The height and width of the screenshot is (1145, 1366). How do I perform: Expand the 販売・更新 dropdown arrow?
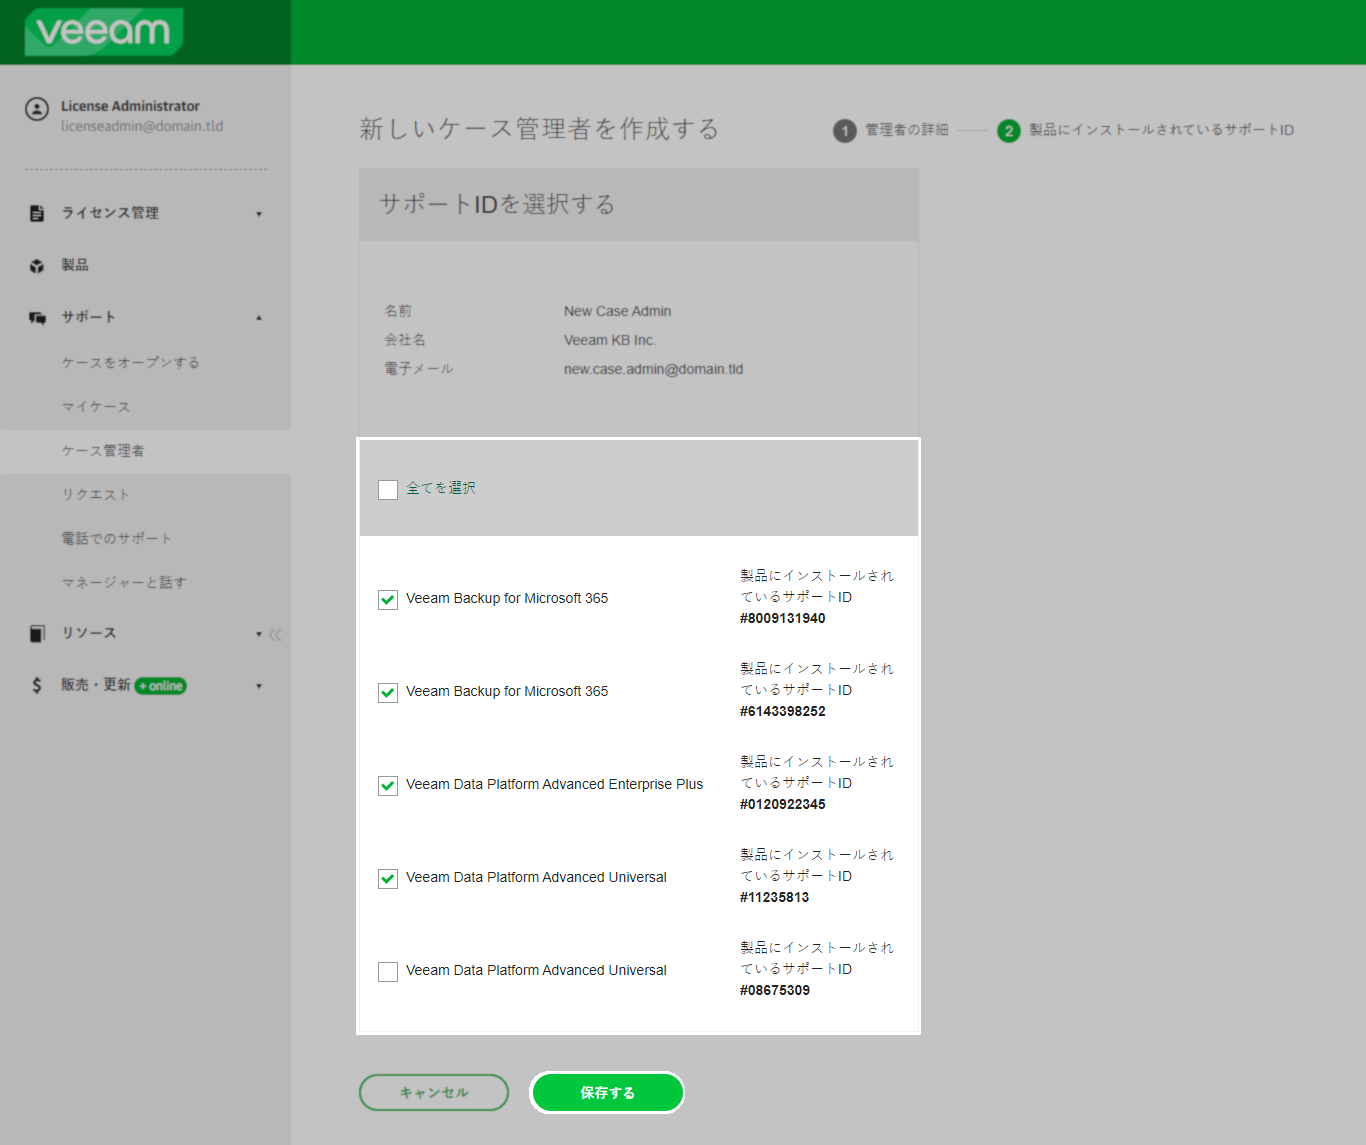pos(259,686)
